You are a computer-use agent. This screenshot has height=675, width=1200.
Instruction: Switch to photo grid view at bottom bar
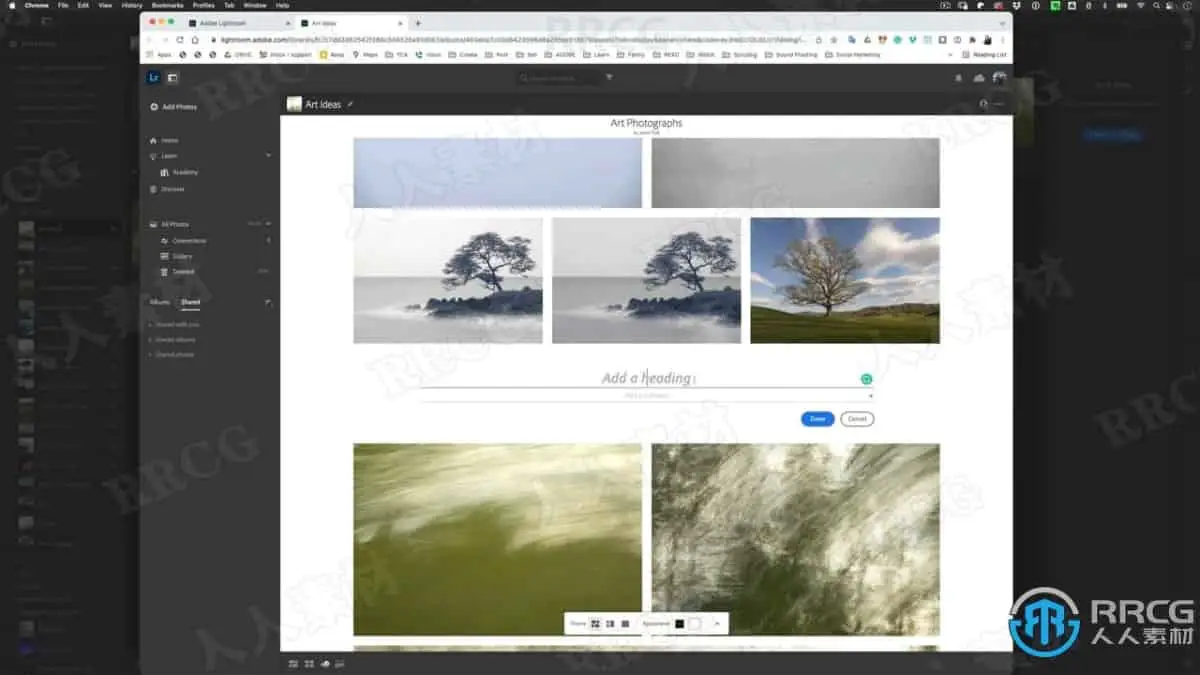[x=293, y=663]
